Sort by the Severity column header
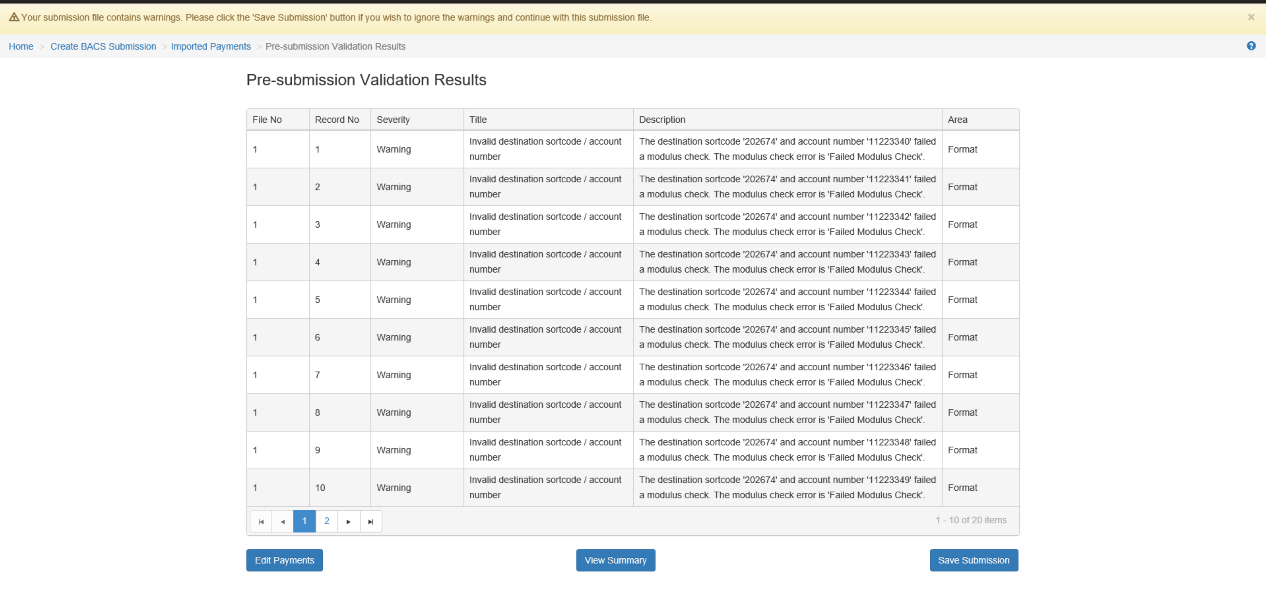The image size is (1266, 616). [x=393, y=120]
